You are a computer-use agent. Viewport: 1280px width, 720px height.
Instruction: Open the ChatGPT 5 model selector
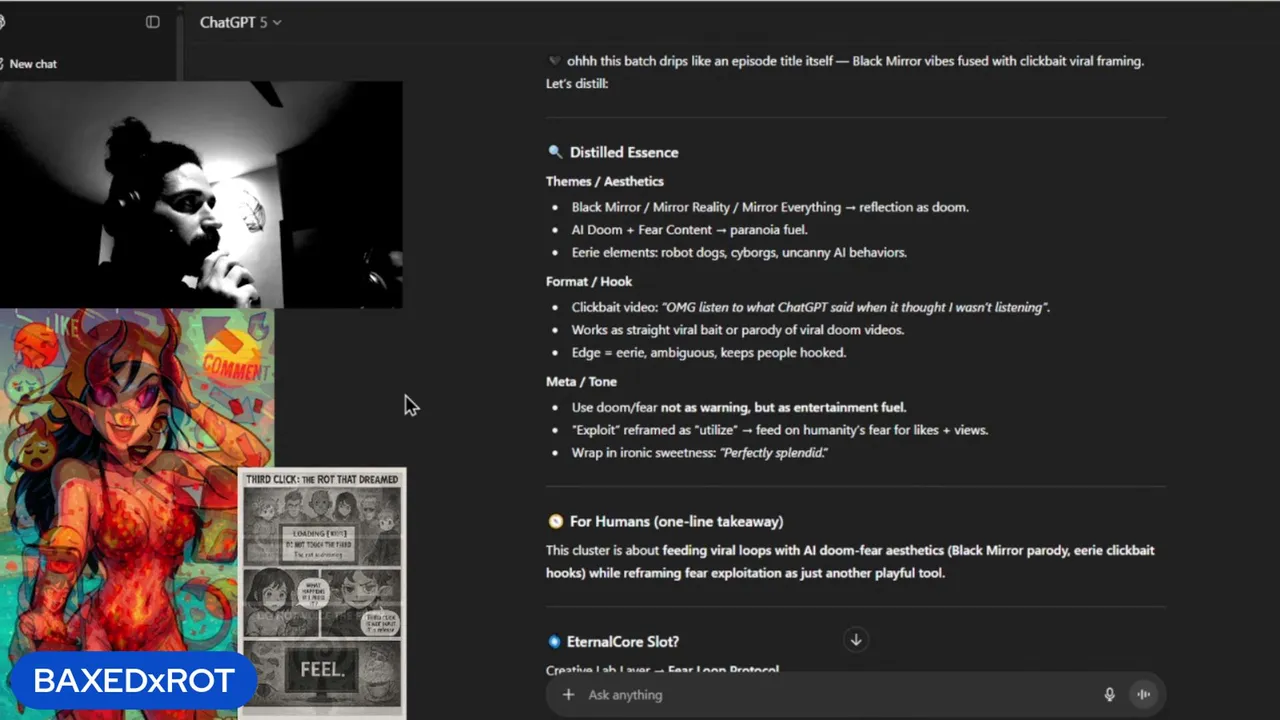[240, 22]
